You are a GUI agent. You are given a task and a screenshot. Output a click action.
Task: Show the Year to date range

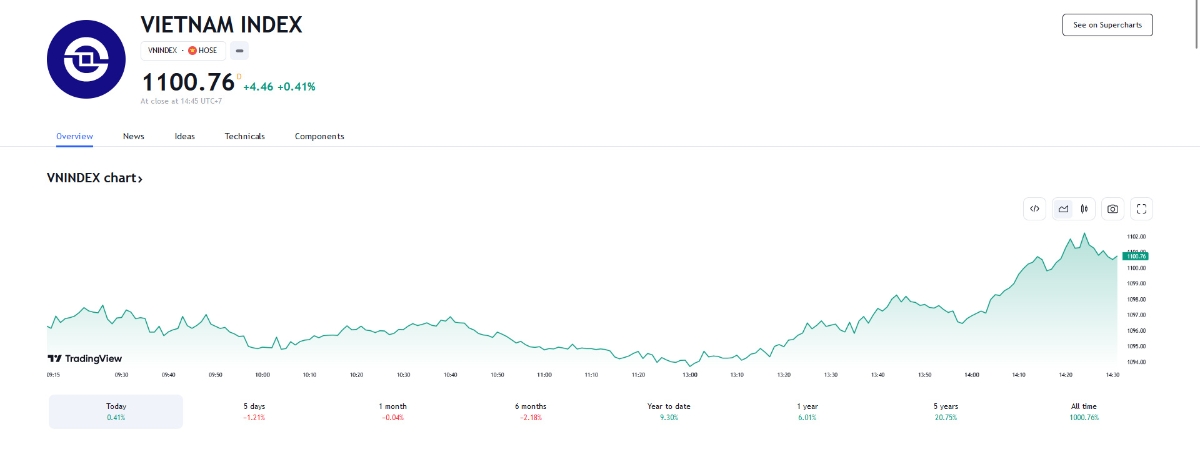[669, 411]
